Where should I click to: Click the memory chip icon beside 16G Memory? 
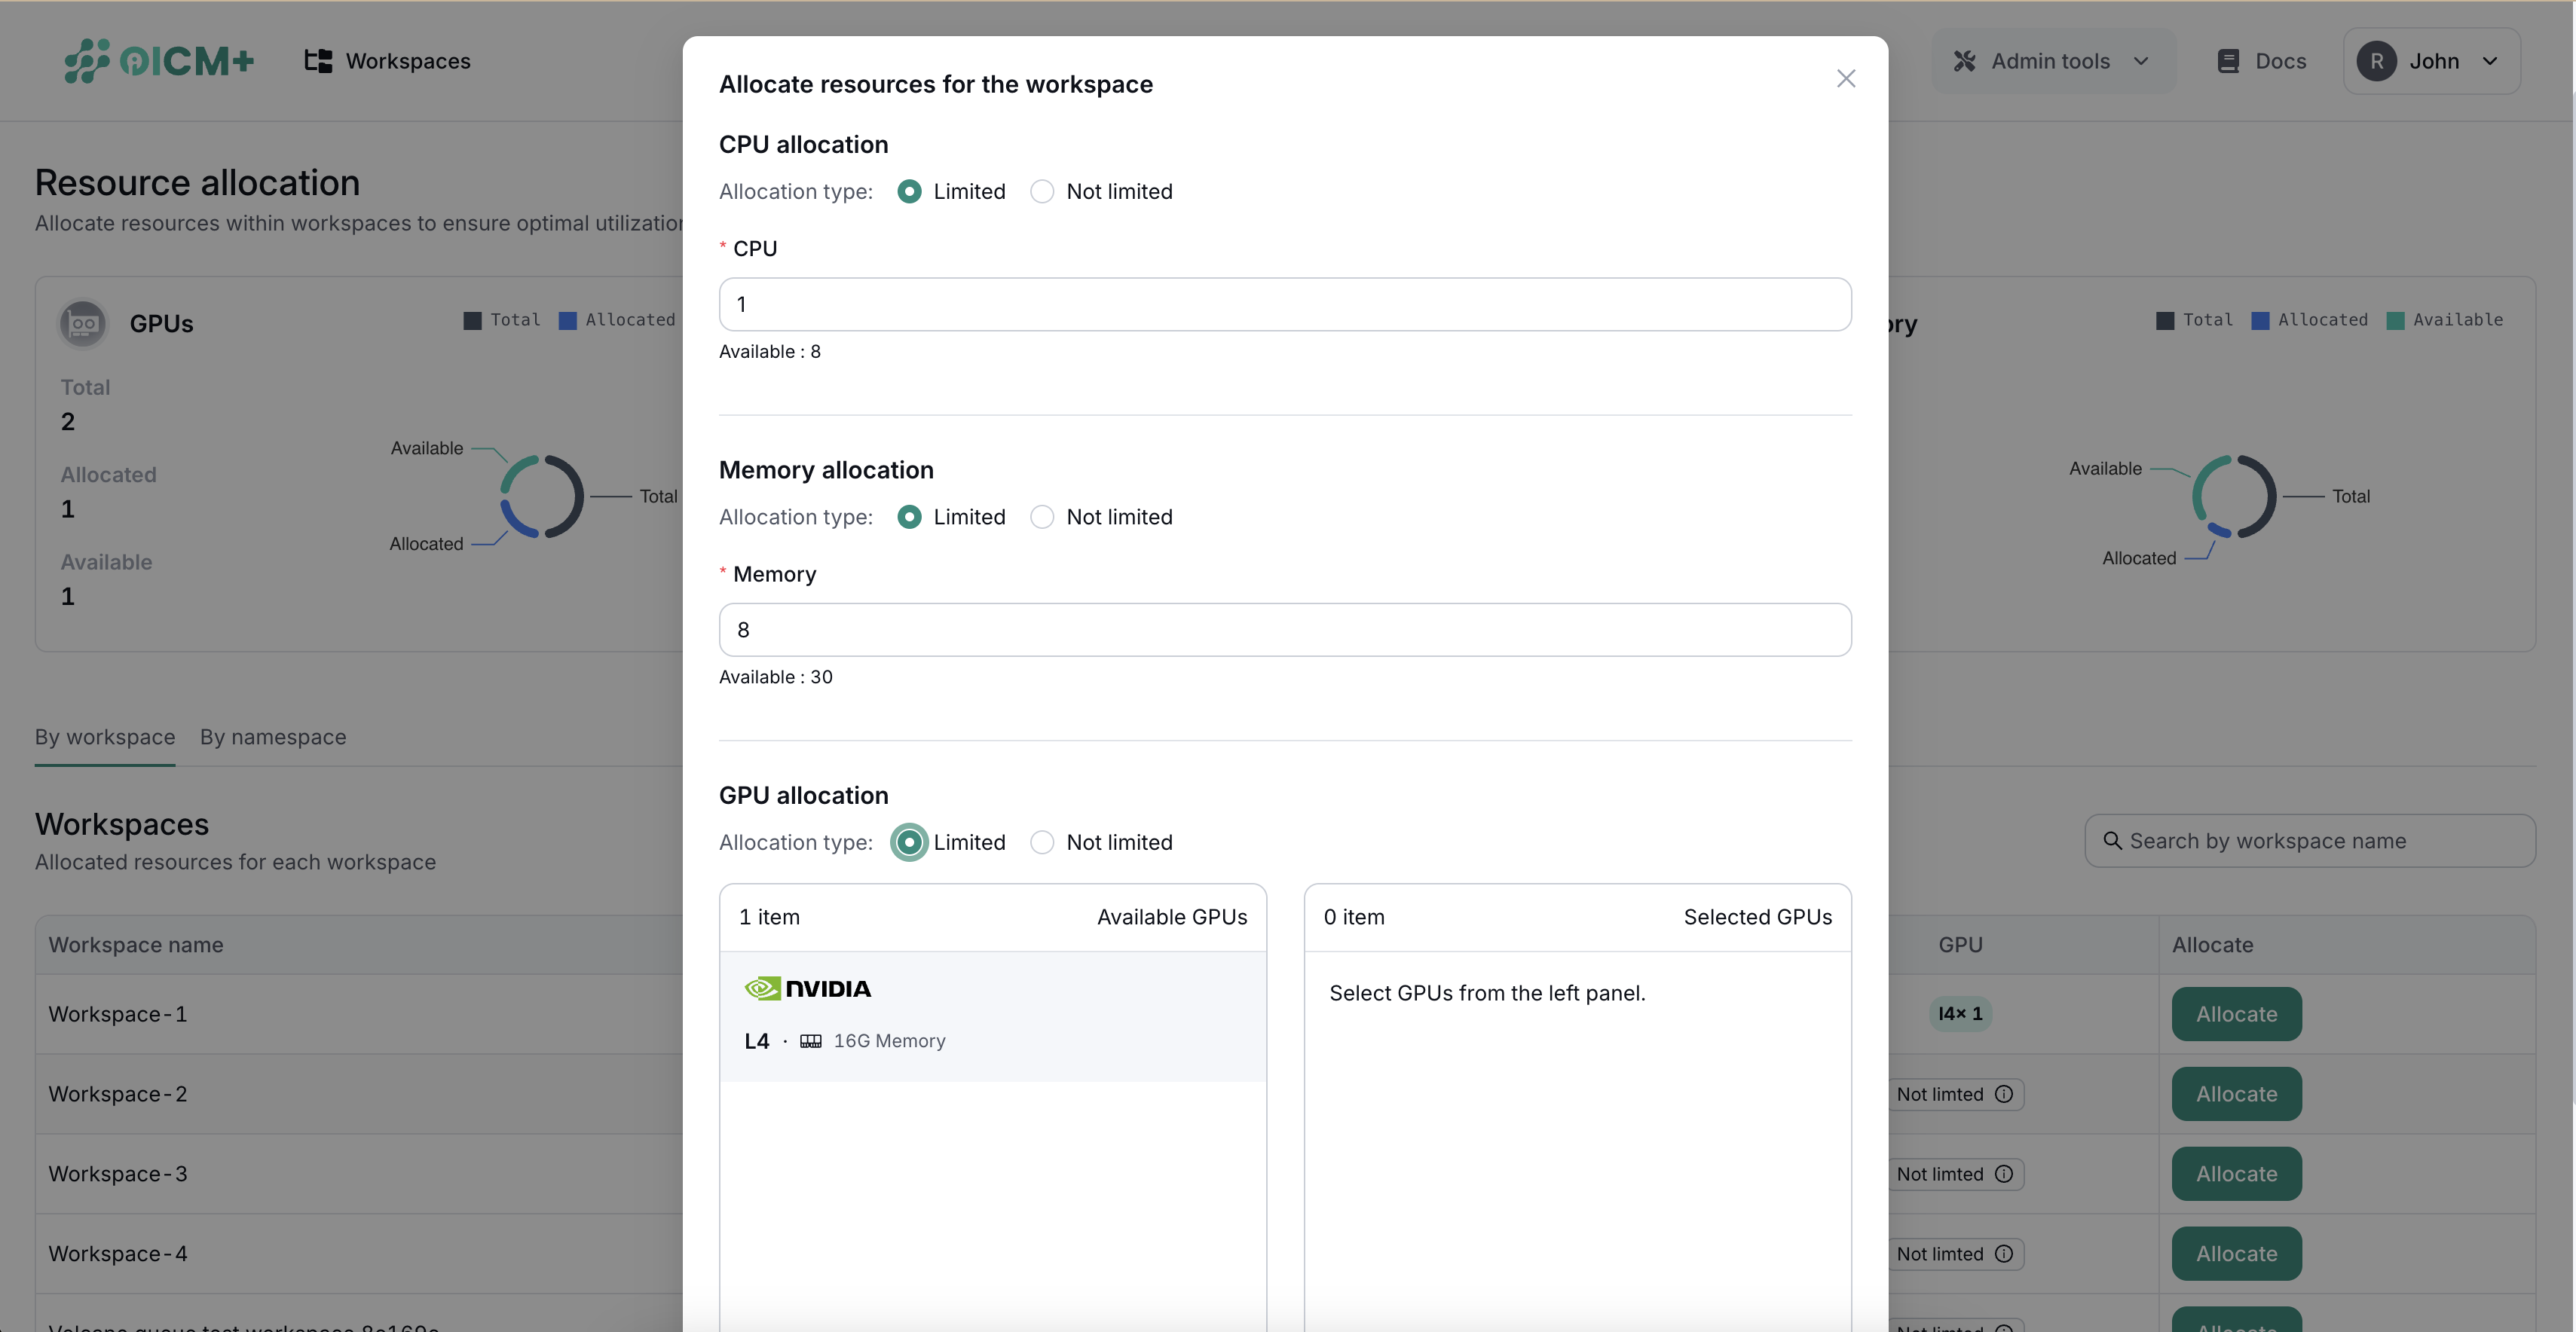pyautogui.click(x=811, y=1040)
